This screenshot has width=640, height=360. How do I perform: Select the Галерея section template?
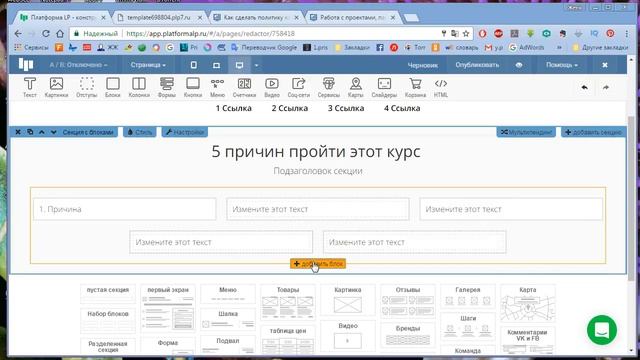click(x=468, y=296)
